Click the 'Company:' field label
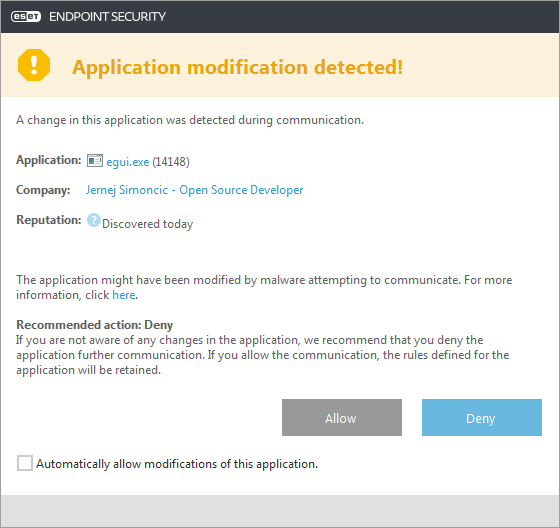Screen dimensions: 560x528 coord(43,190)
